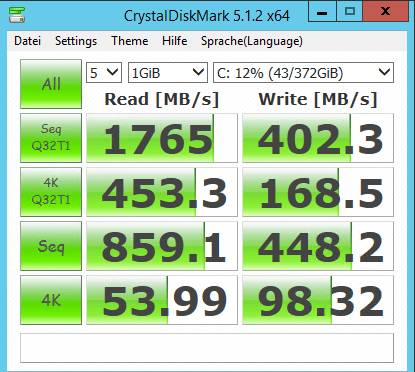Viewport: 415px width, 372px height.
Task: Open the test count dropdown showing 5
Action: (x=104, y=73)
